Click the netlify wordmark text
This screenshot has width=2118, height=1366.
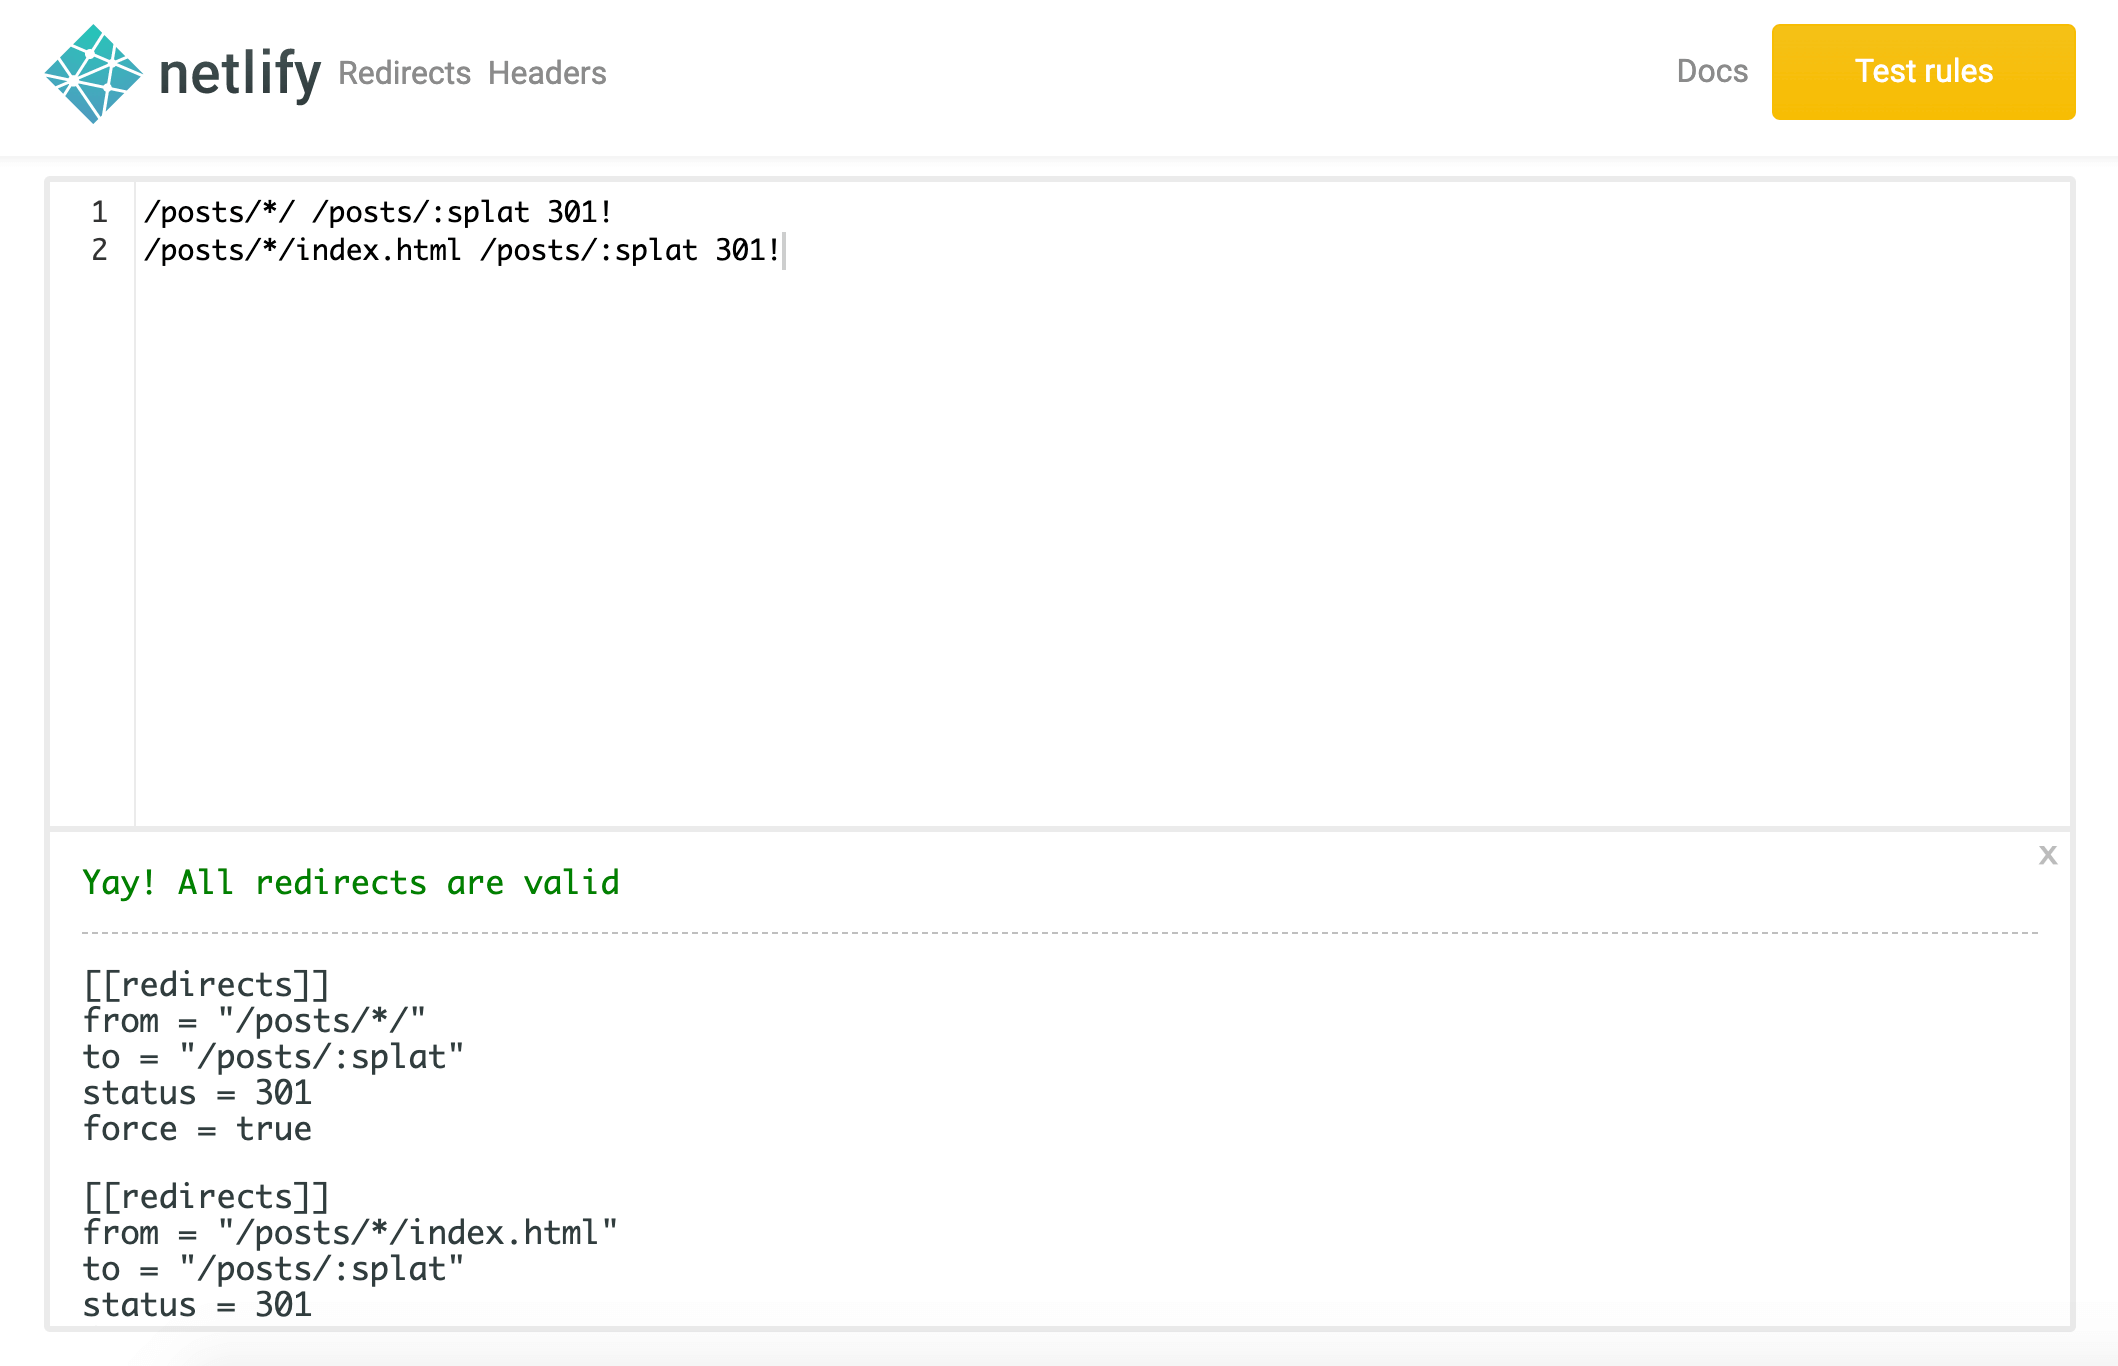[x=240, y=74]
